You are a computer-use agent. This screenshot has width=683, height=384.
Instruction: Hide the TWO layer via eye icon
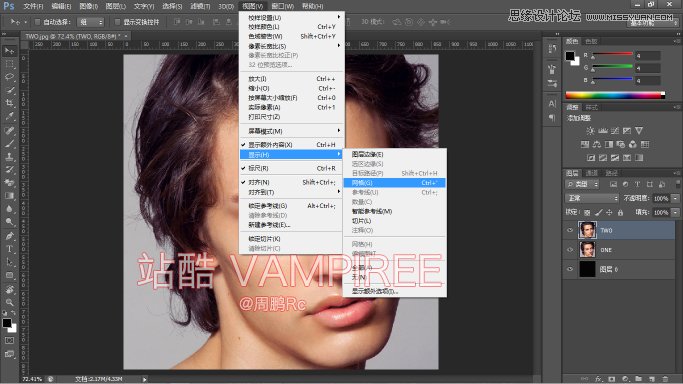coord(570,230)
